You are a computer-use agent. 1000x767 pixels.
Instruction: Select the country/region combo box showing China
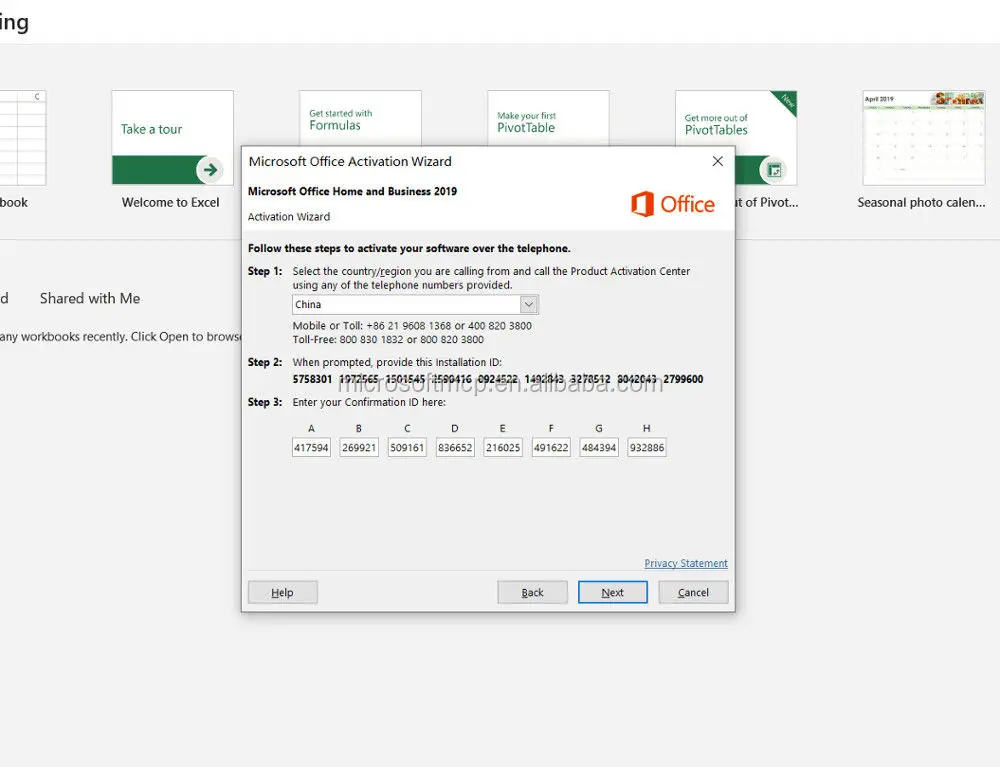pyautogui.click(x=415, y=305)
